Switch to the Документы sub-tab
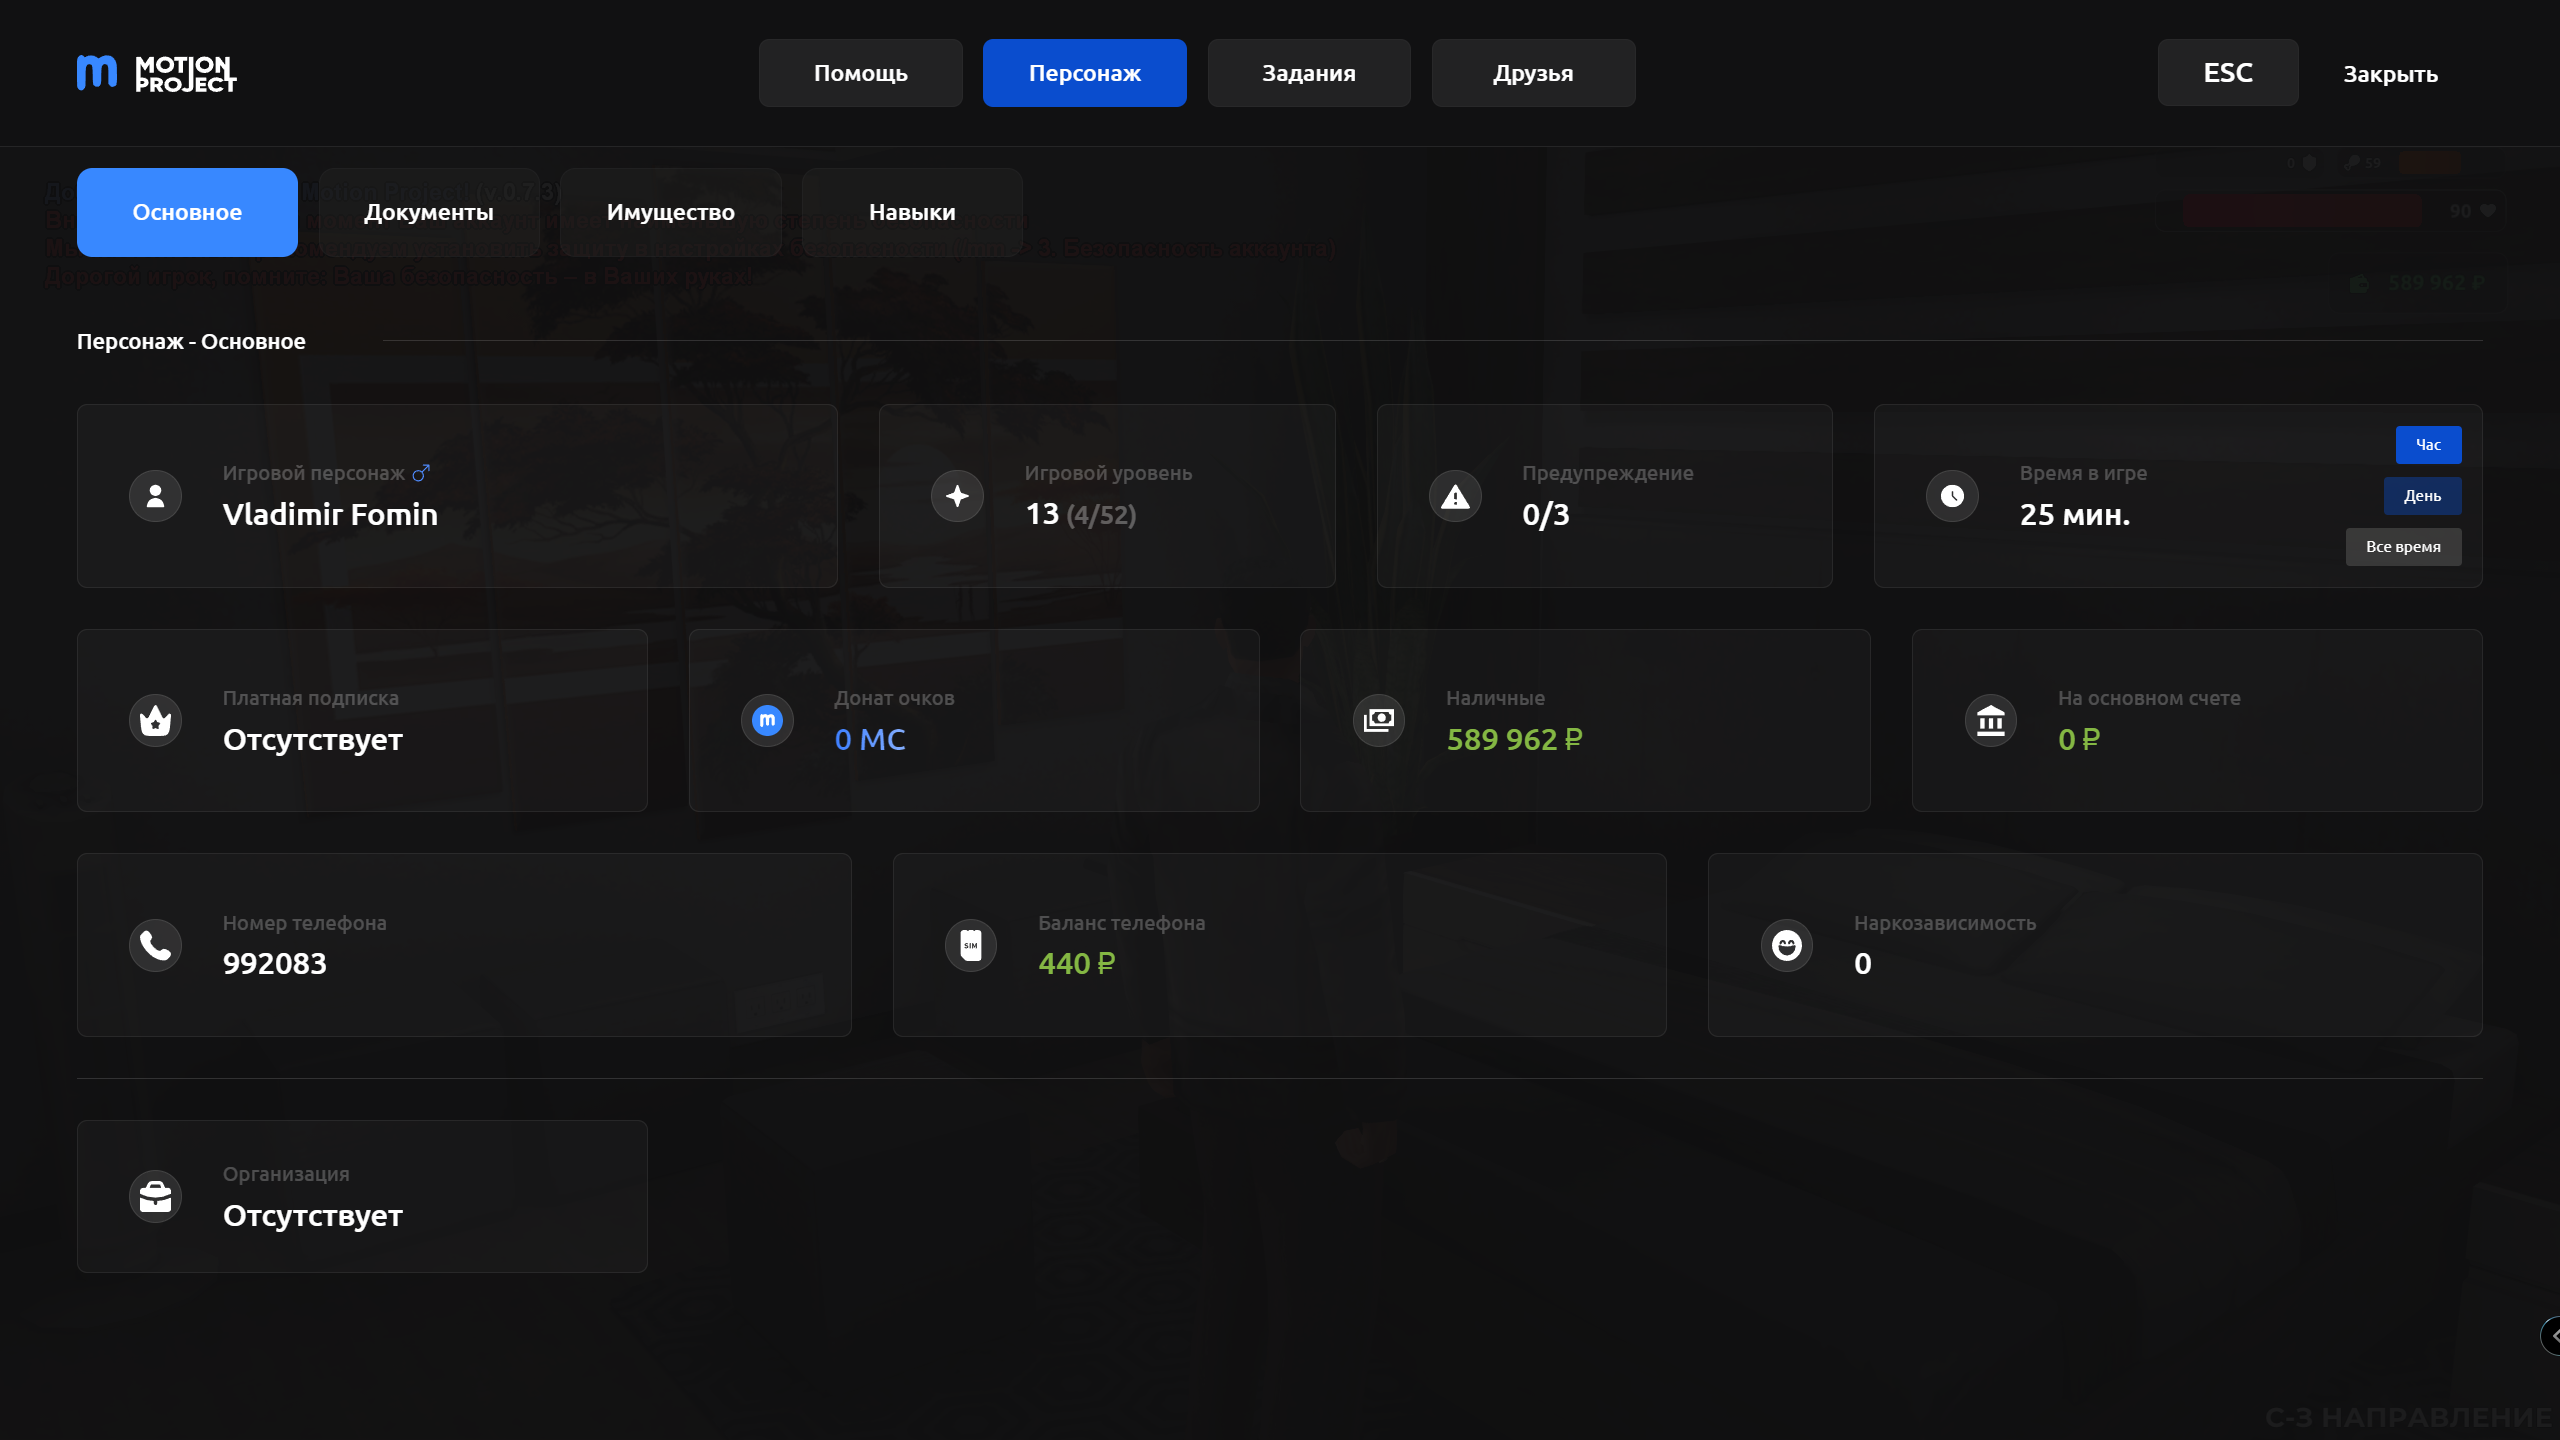Viewport: 2560px width, 1440px height. [428, 212]
